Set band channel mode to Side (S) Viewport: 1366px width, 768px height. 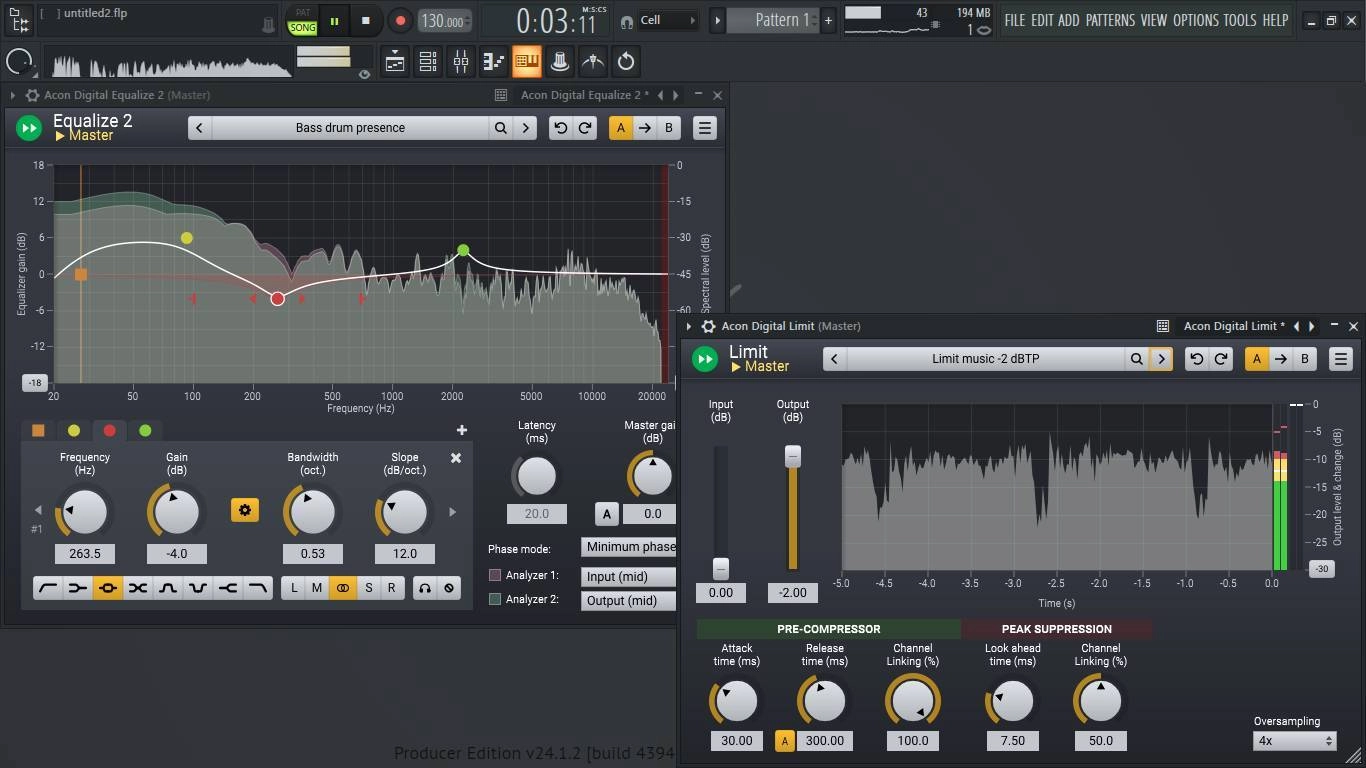[x=368, y=588]
